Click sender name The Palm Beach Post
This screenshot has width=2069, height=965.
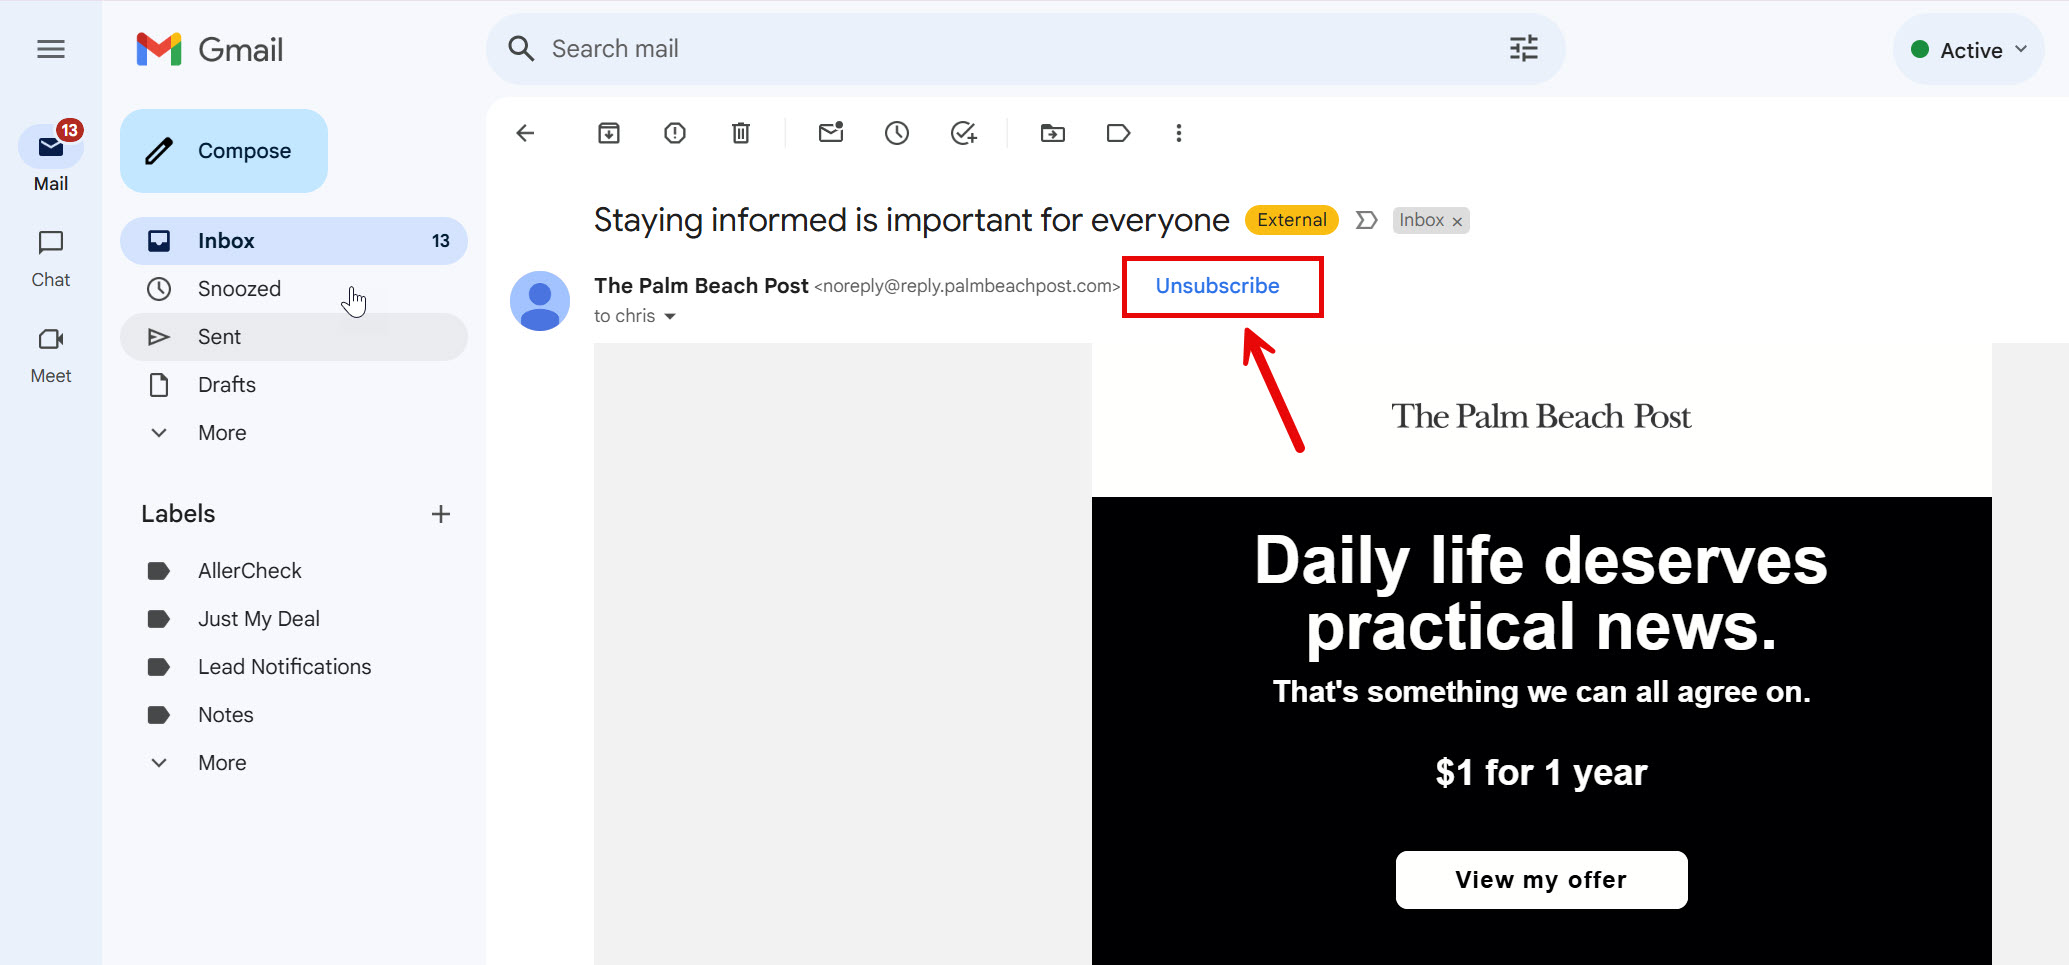701,286
